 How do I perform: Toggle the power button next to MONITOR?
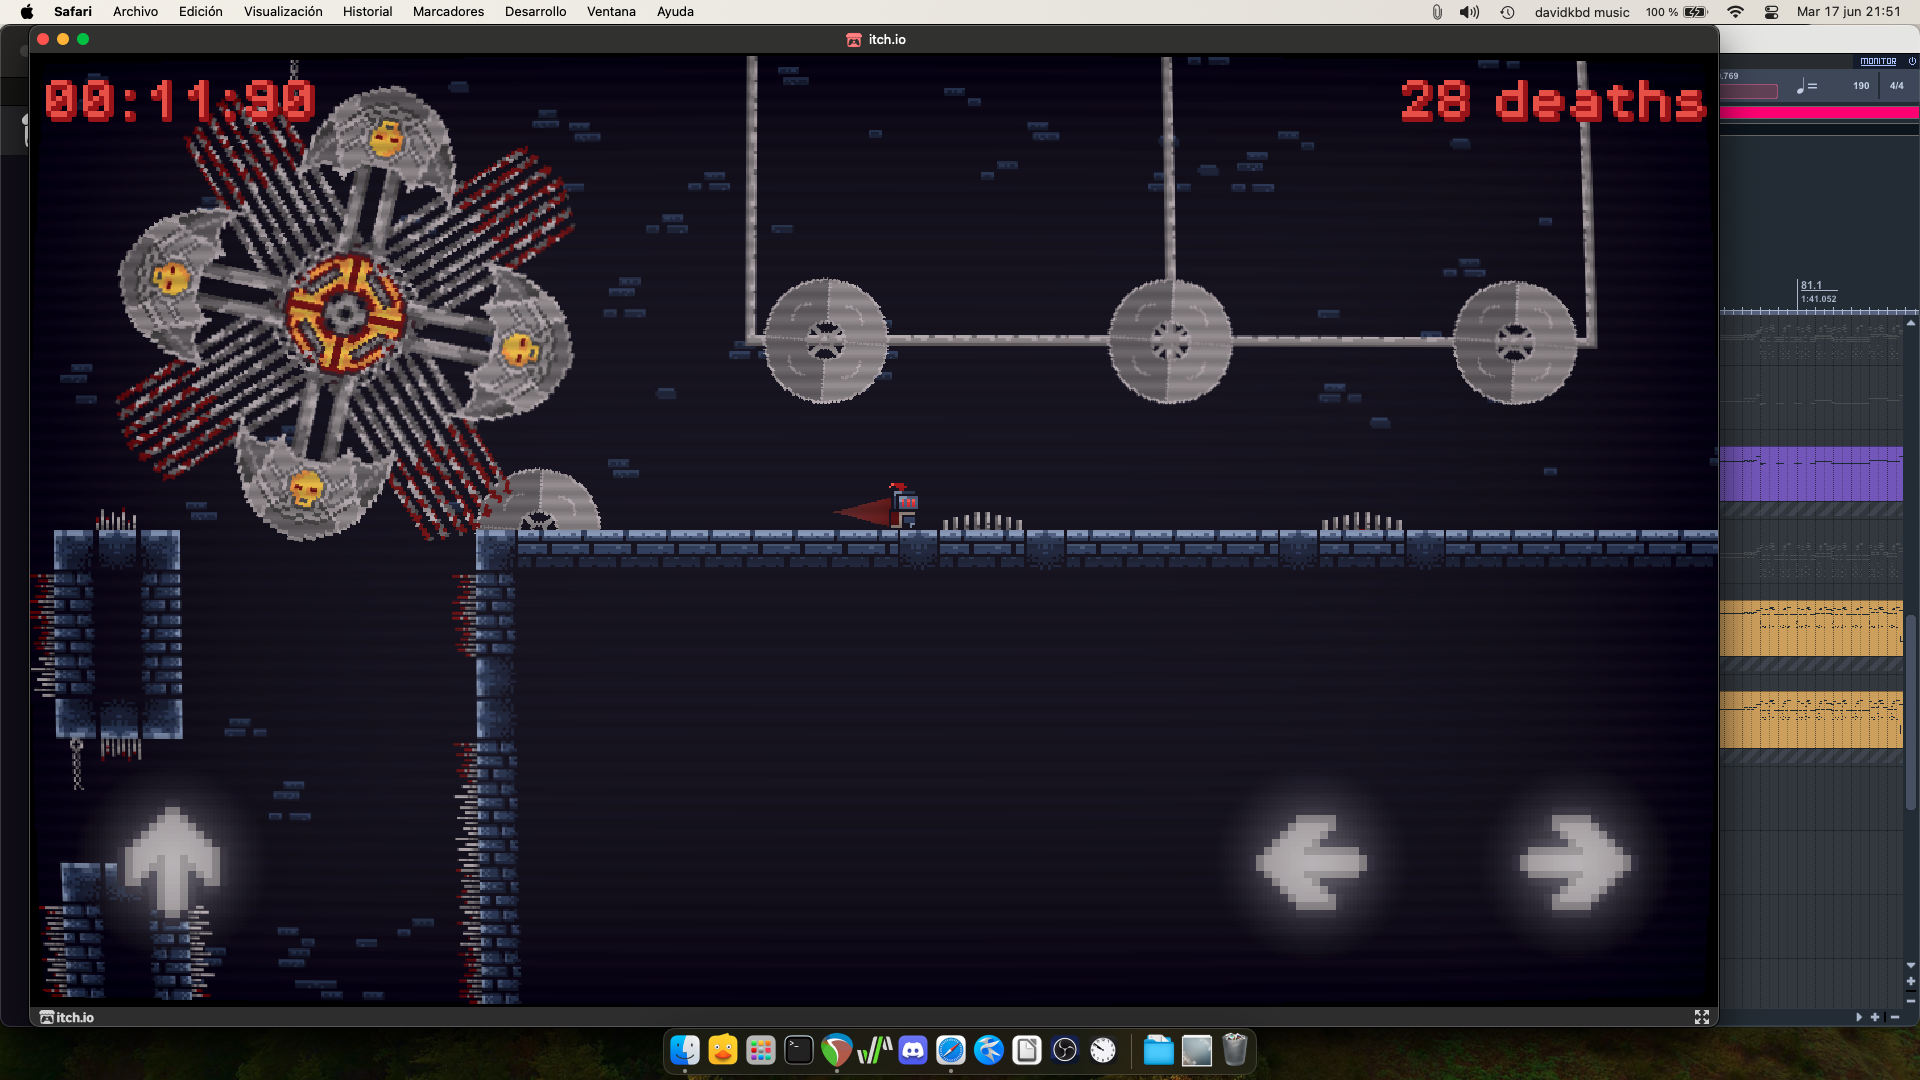pos(1912,61)
